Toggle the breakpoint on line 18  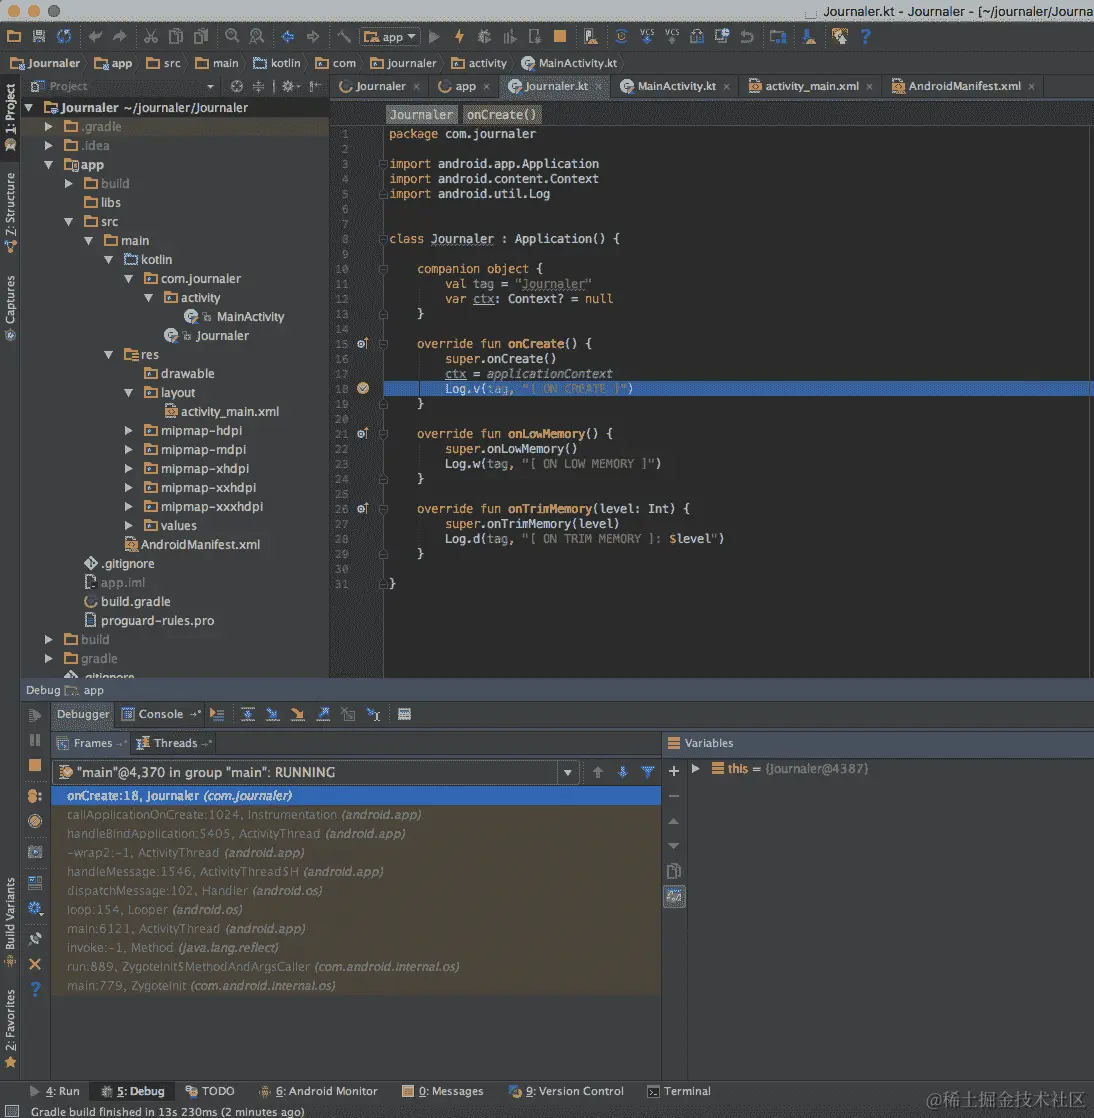[363, 388]
